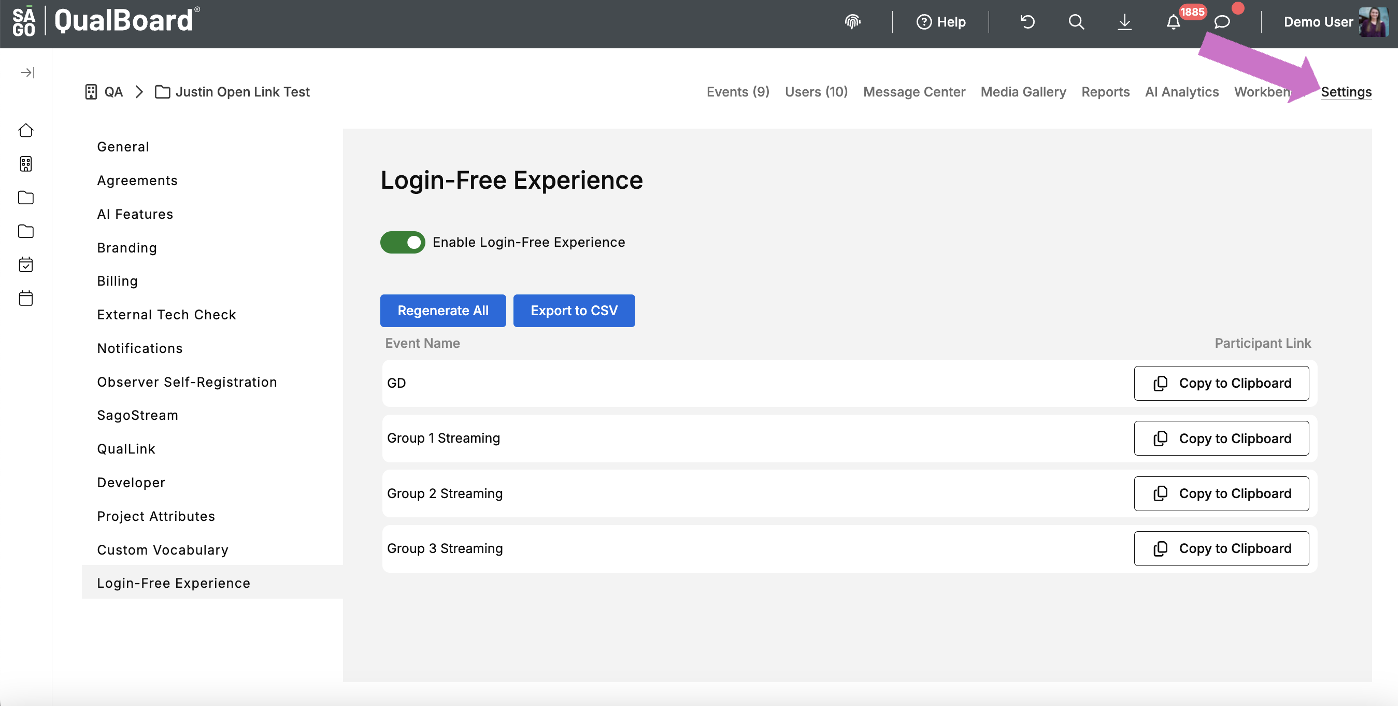Image resolution: width=1398 pixels, height=706 pixels.
Task: Open the checked calendar sidebar icon
Action: click(26, 265)
